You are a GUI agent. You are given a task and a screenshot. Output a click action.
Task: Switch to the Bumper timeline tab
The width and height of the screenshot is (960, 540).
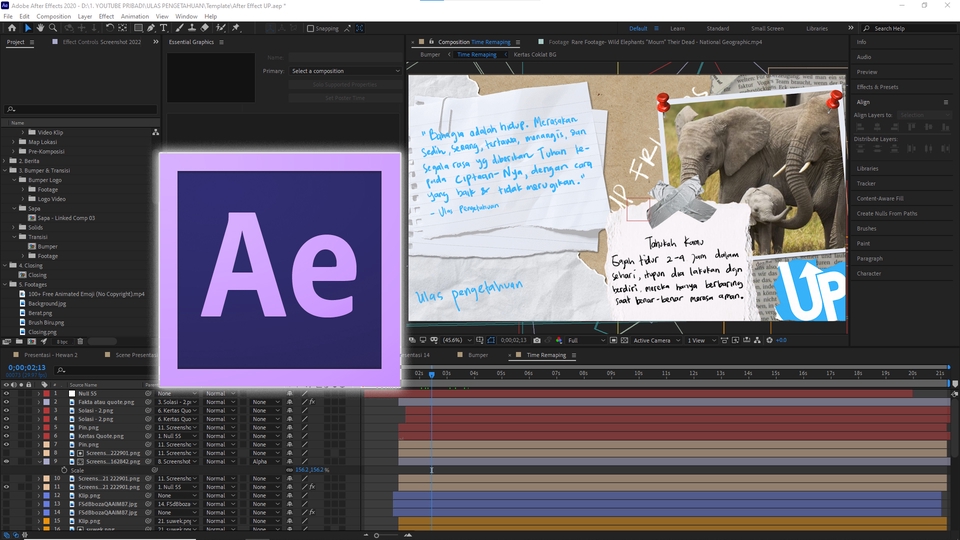click(x=478, y=355)
